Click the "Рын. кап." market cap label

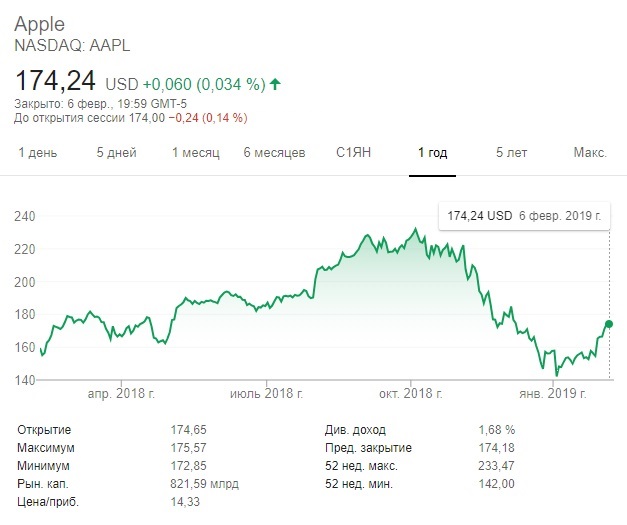coord(44,484)
